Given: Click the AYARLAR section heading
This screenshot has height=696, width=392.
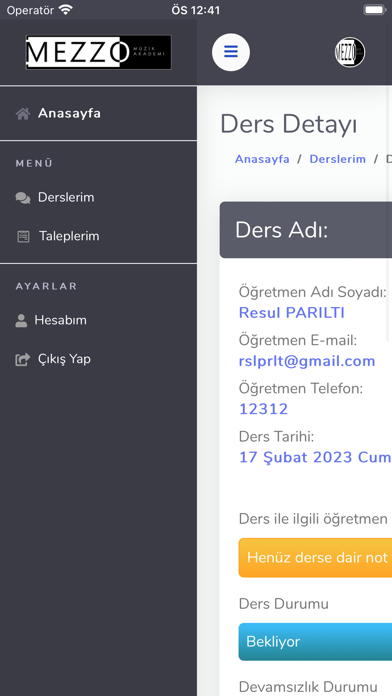Looking at the screenshot, I should pyautogui.click(x=46, y=286).
